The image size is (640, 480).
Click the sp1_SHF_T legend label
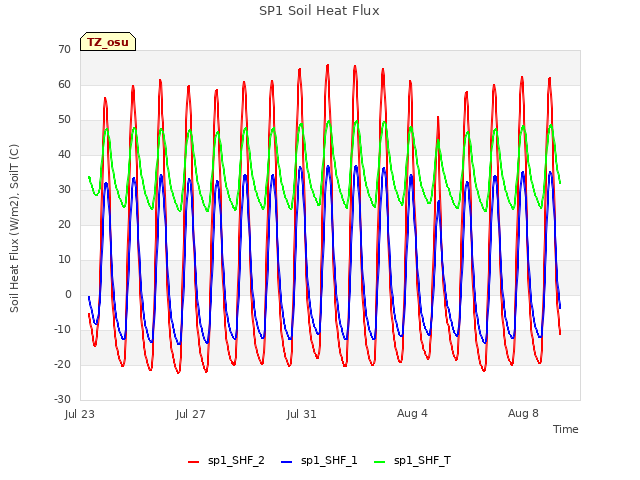click(x=422, y=461)
